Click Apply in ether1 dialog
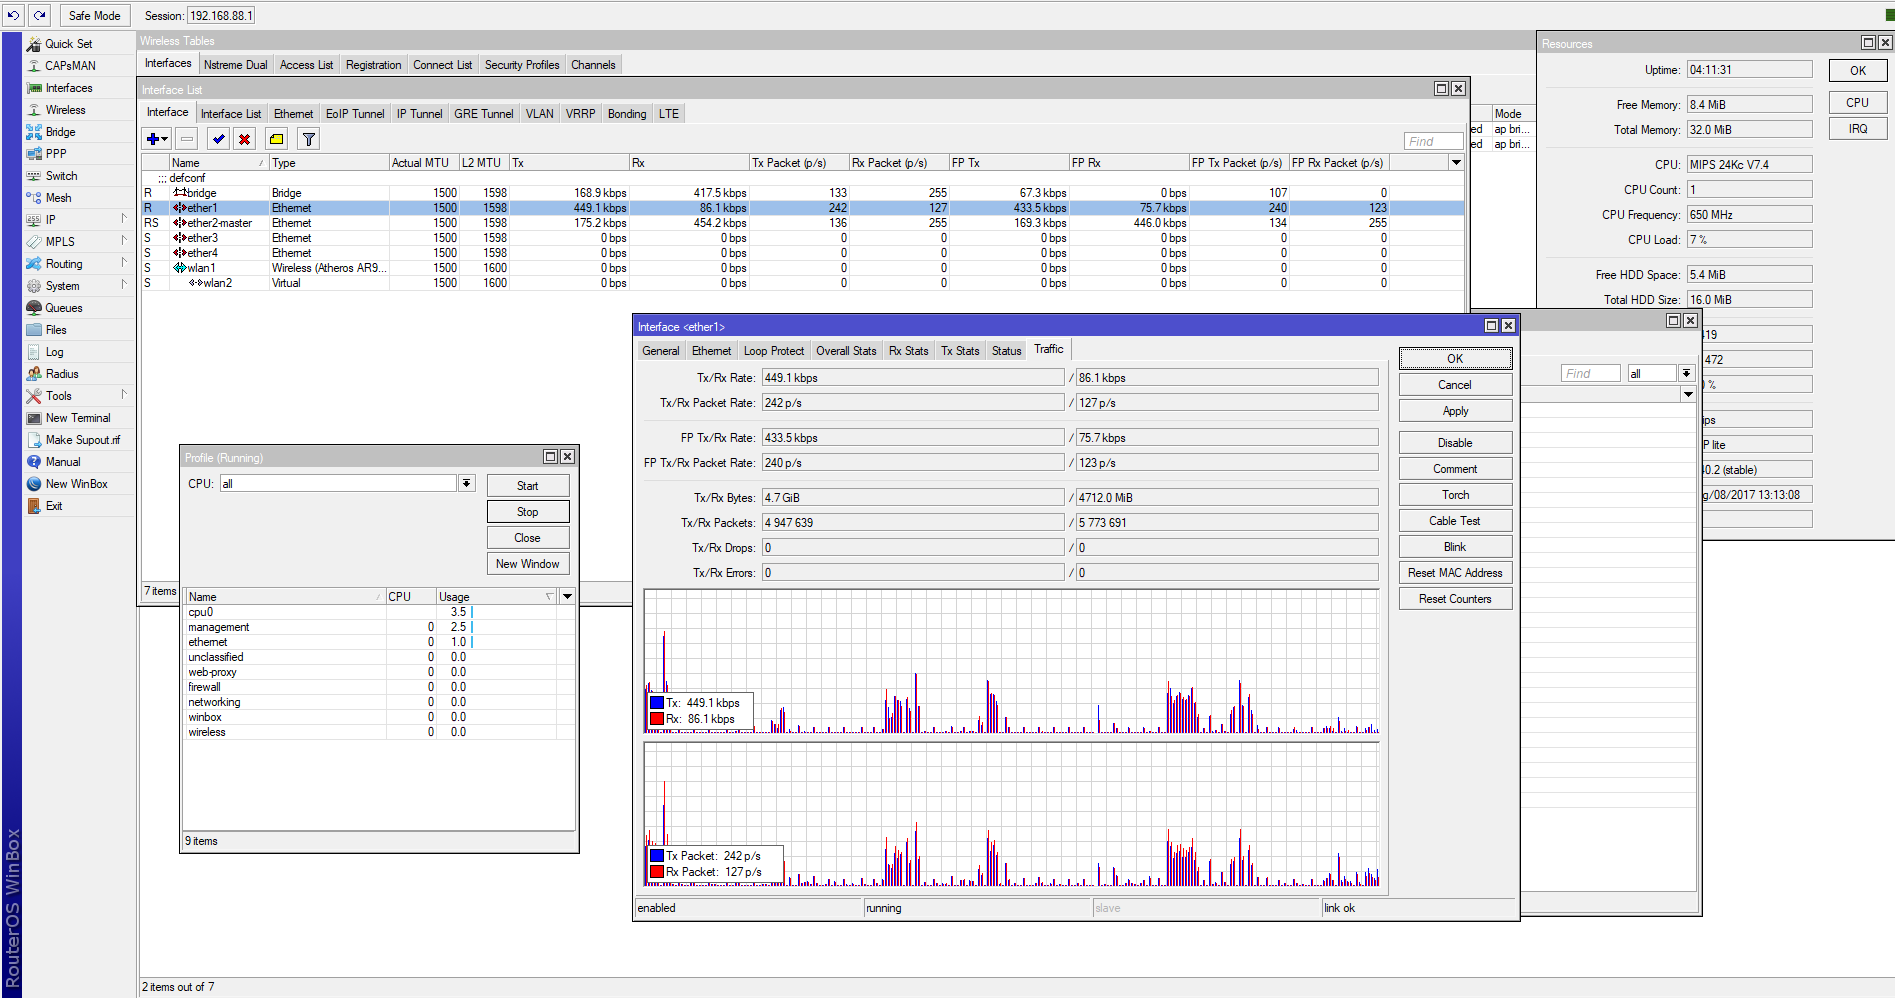1895x998 pixels. coord(1456,411)
